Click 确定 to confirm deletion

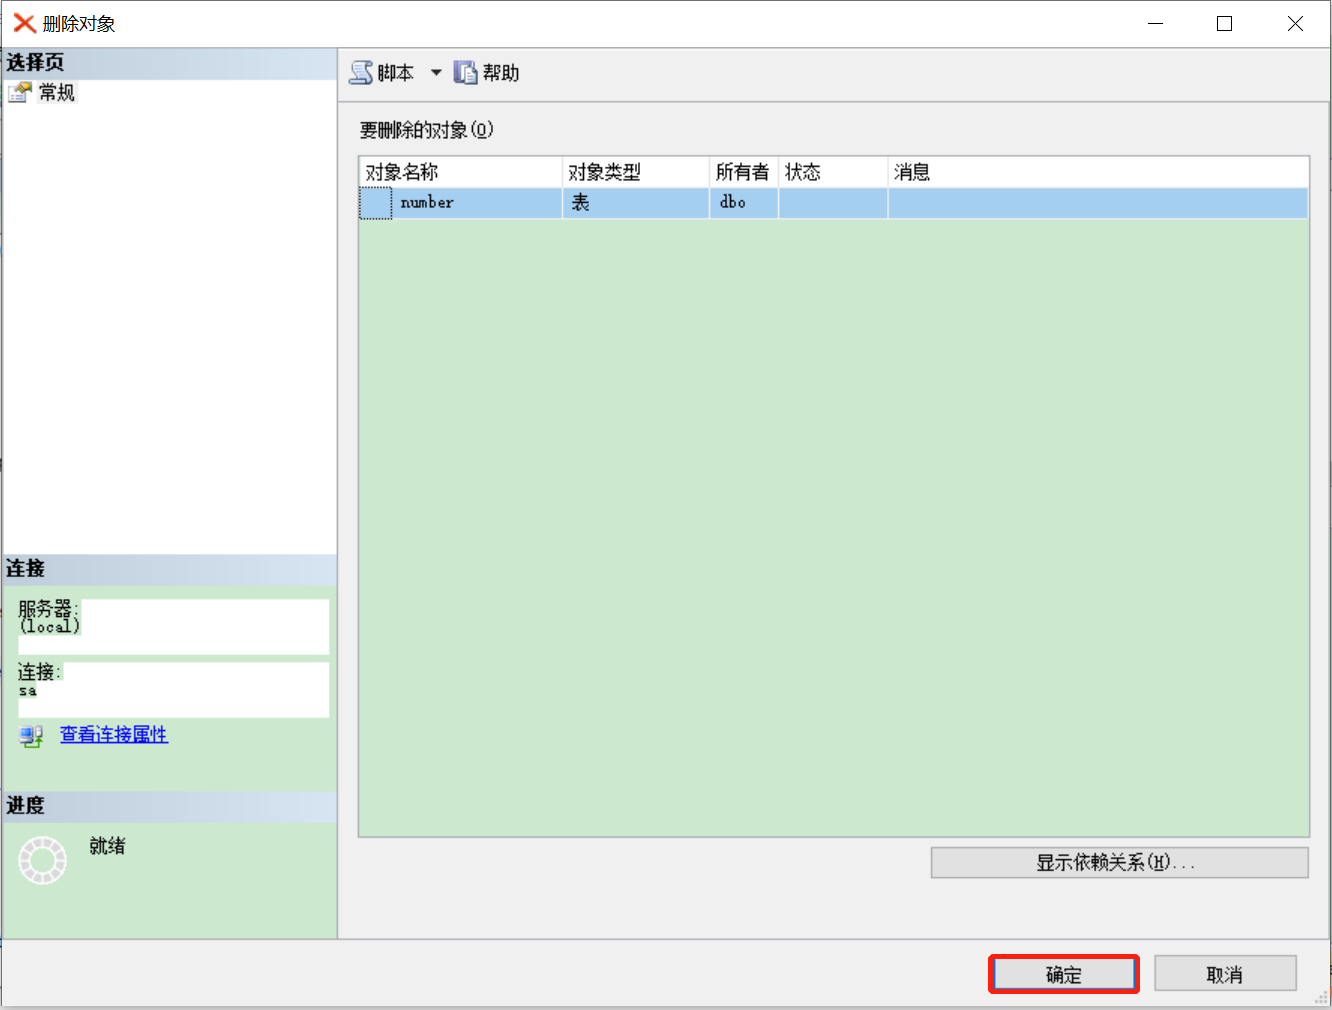(1064, 974)
